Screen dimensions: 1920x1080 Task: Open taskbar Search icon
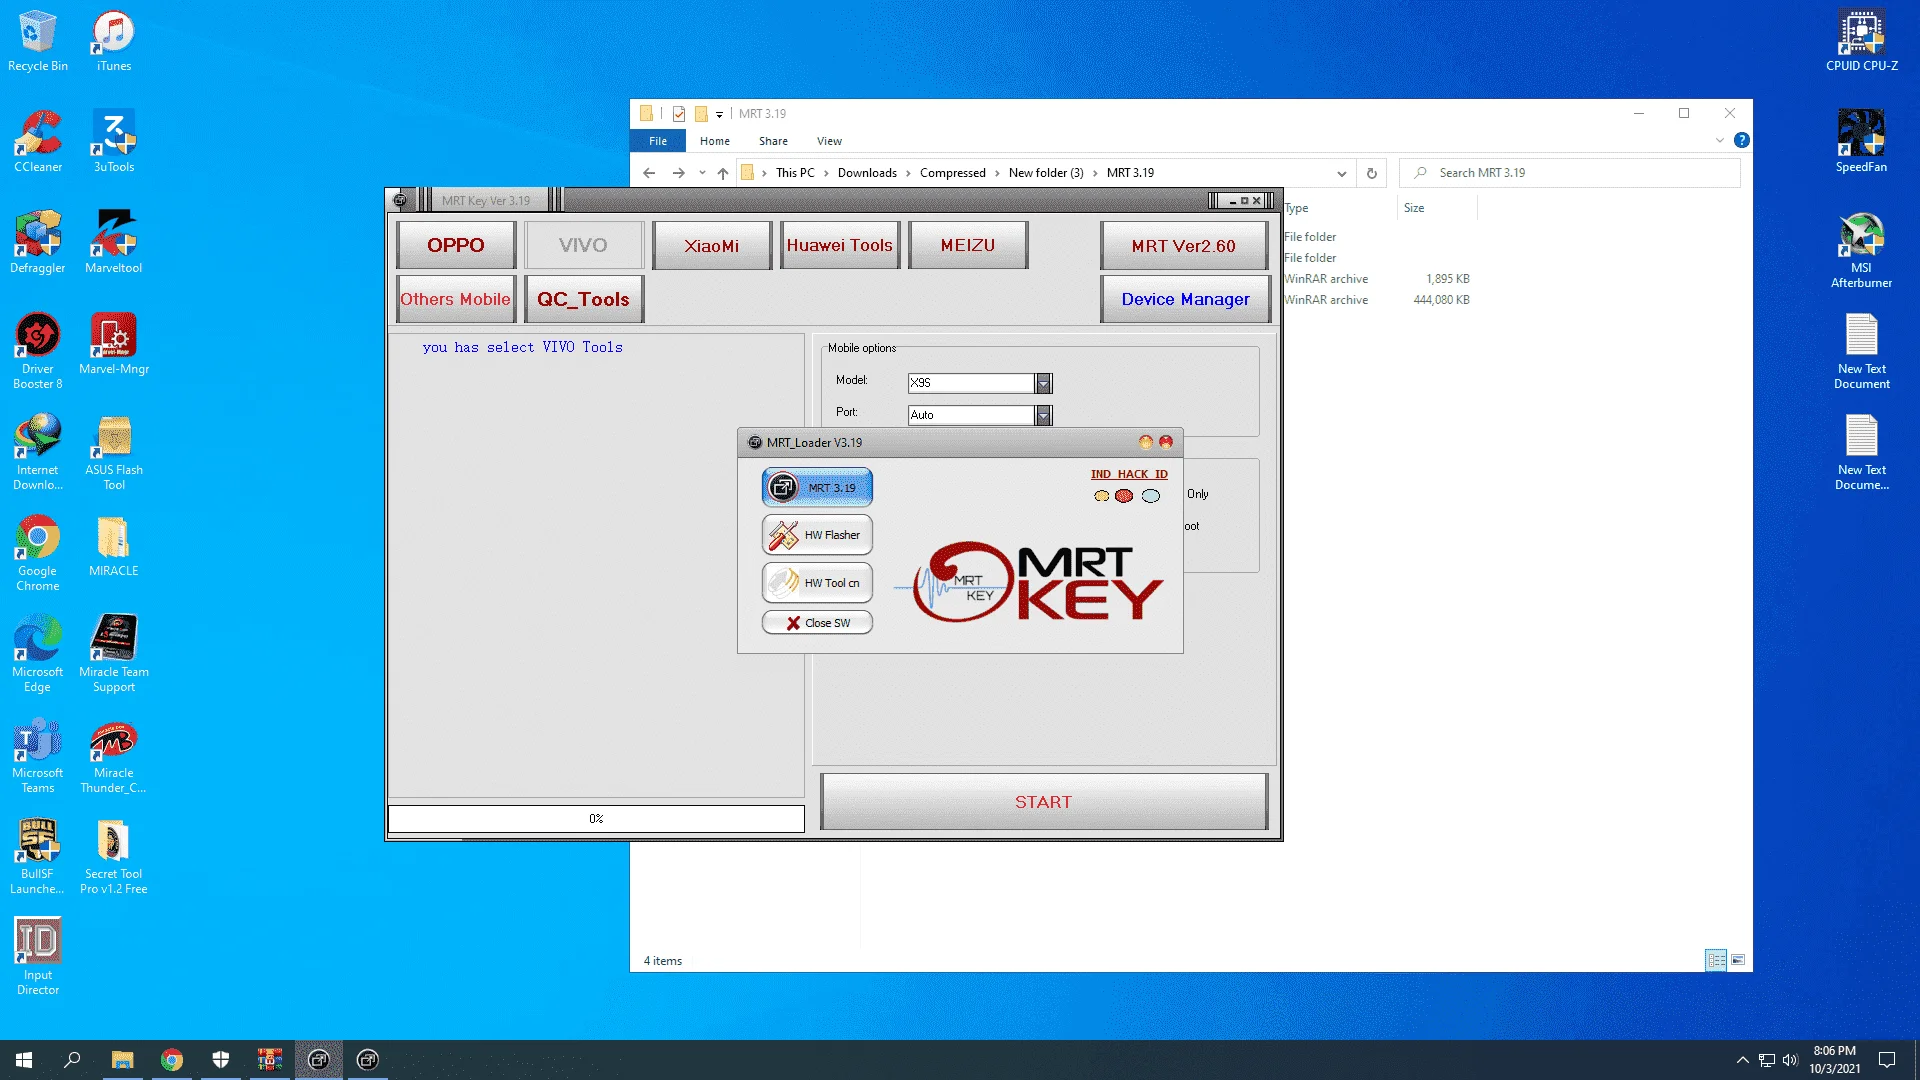[x=72, y=1060]
